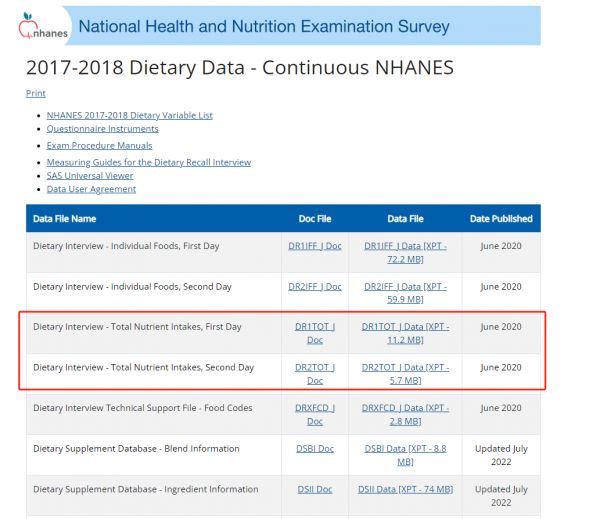Open the Questionnaire Instruments link

click(x=102, y=129)
